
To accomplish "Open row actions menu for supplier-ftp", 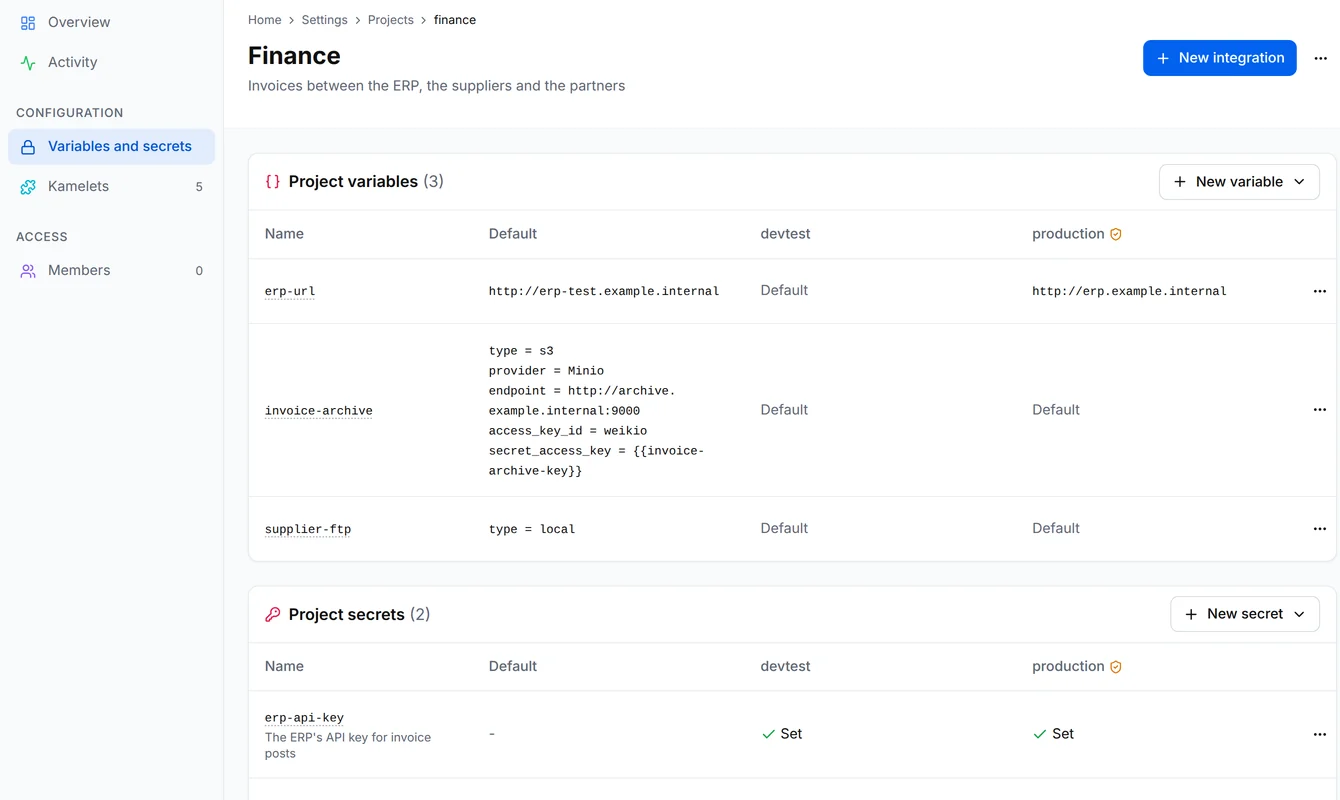I will [1320, 529].
